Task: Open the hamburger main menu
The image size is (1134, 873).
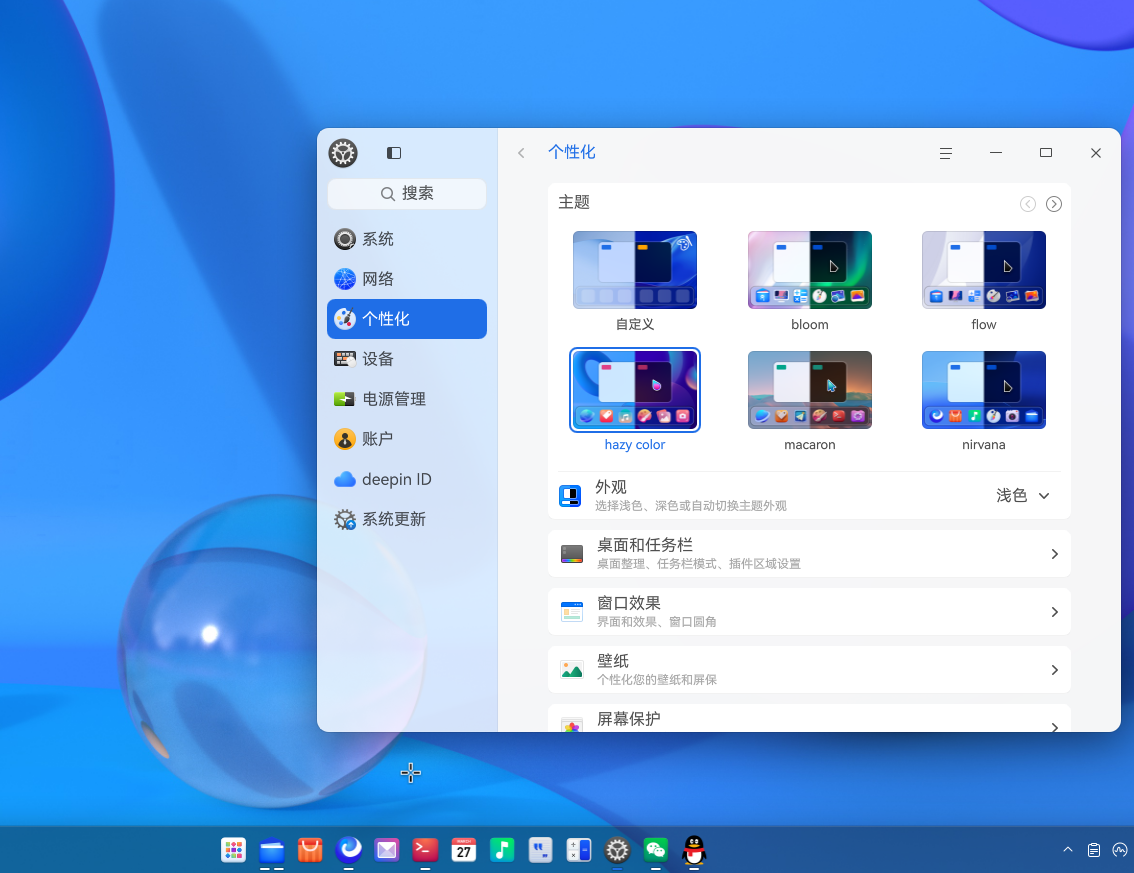Action: 945,153
